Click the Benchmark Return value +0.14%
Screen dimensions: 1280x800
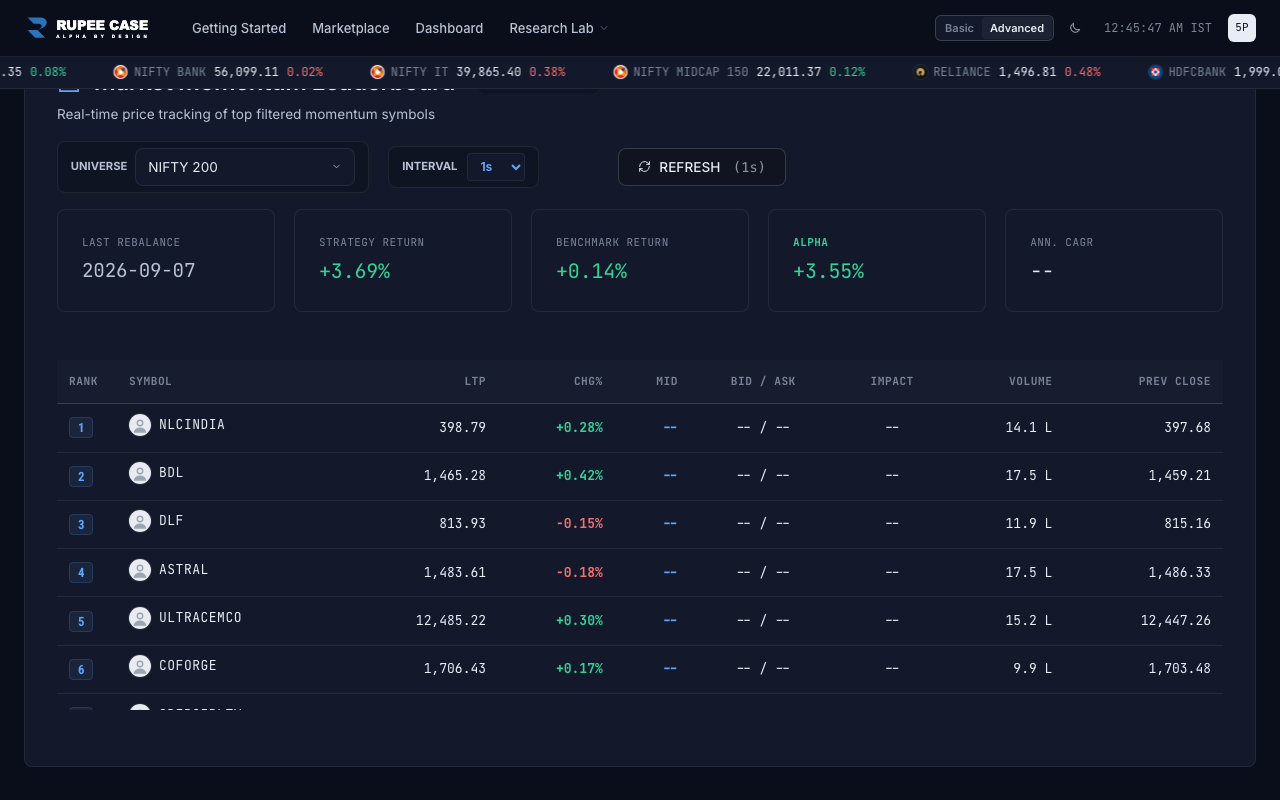(592, 271)
